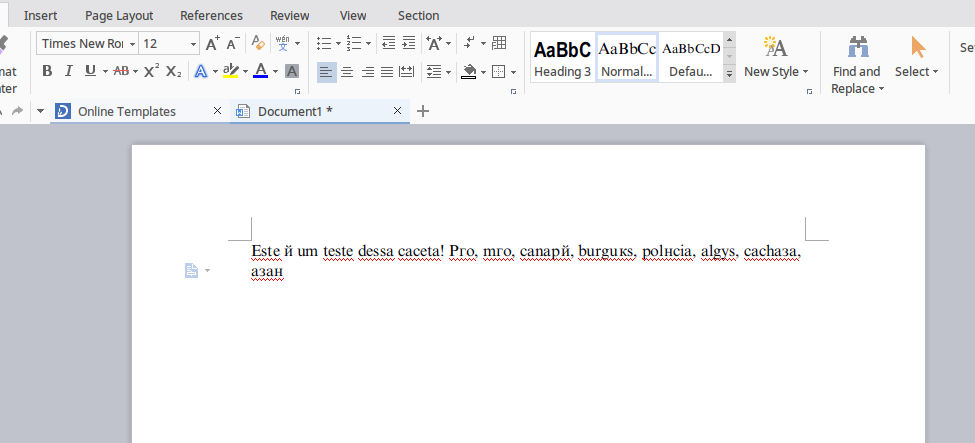Expand the styles gallery more arrow

pos(730,73)
